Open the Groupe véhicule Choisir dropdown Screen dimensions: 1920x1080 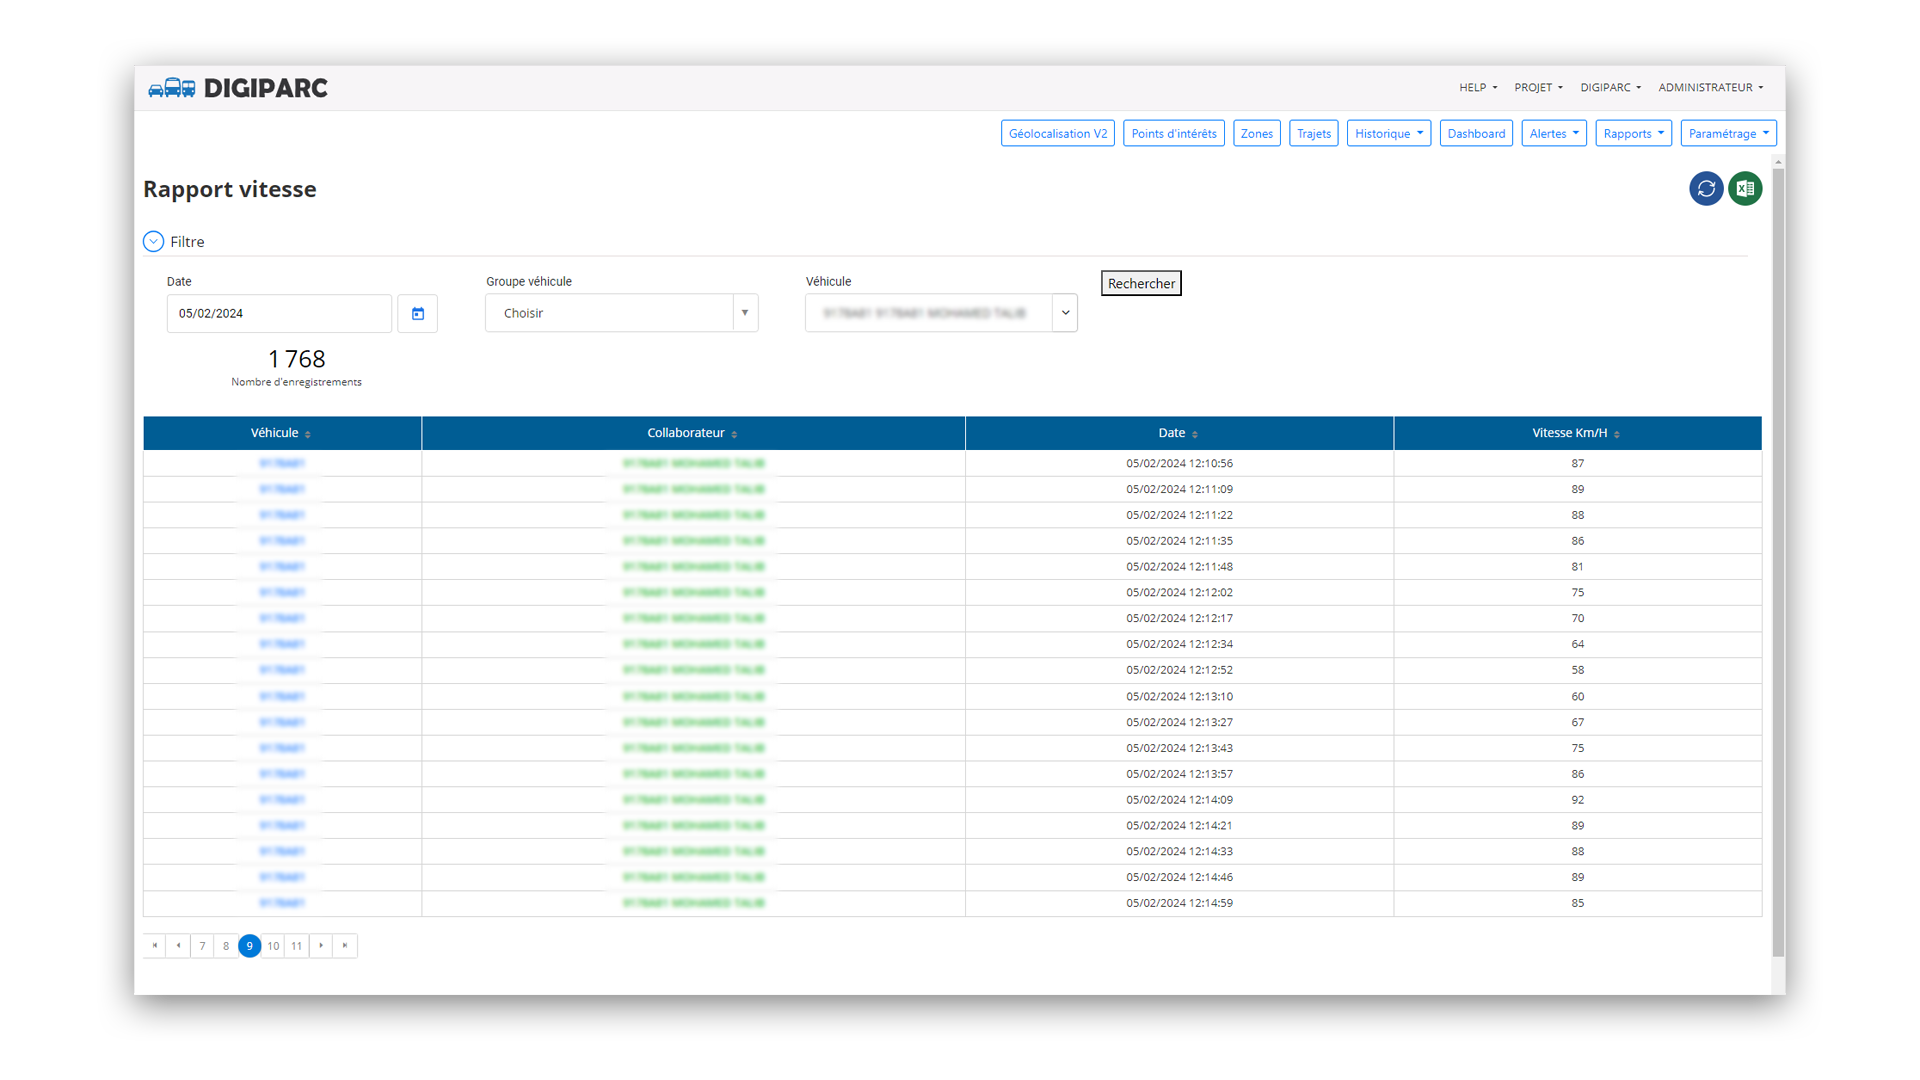(622, 313)
